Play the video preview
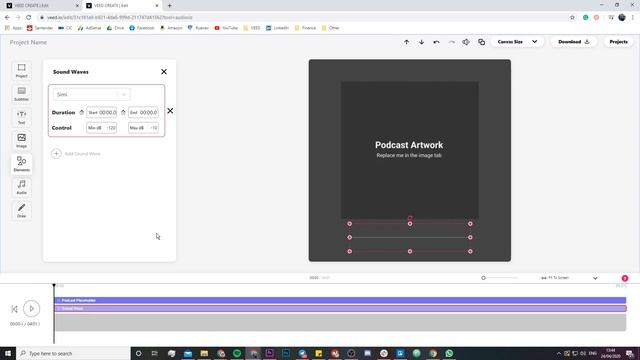This screenshot has height=360, width=640. click(x=31, y=309)
